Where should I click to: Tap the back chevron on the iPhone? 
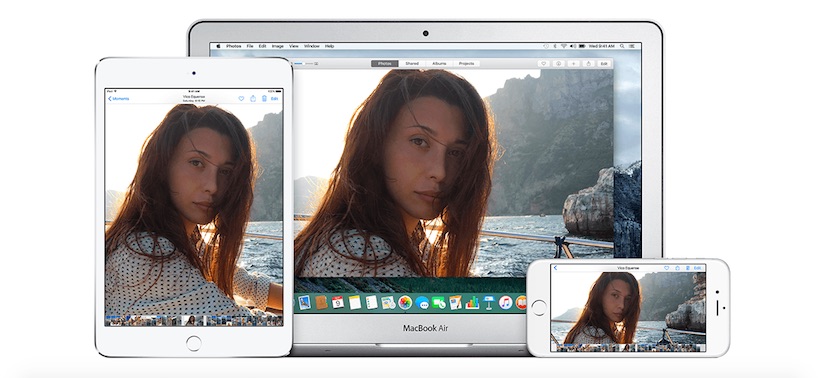tap(555, 268)
